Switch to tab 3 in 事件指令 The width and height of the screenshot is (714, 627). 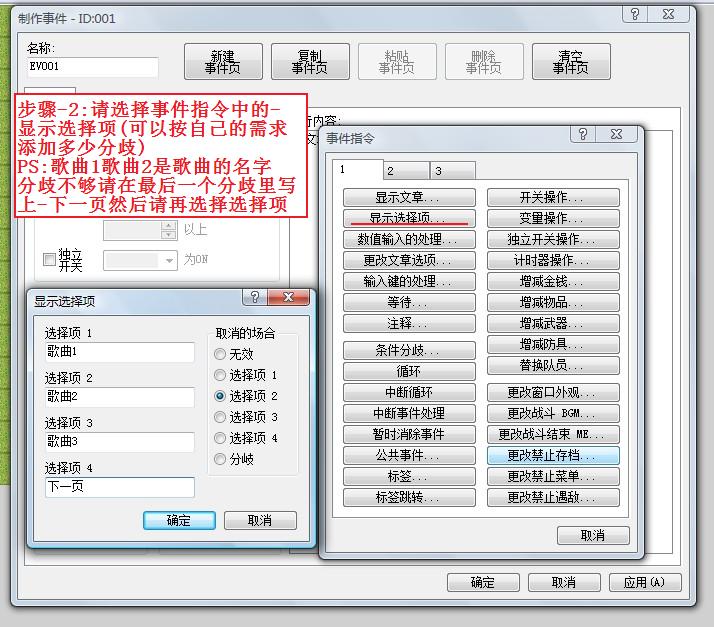pos(453,171)
